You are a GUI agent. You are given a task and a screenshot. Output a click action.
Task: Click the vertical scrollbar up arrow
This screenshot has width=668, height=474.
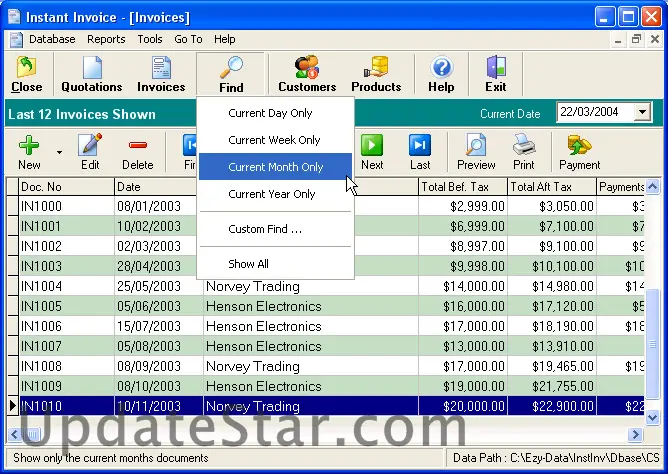[652, 187]
